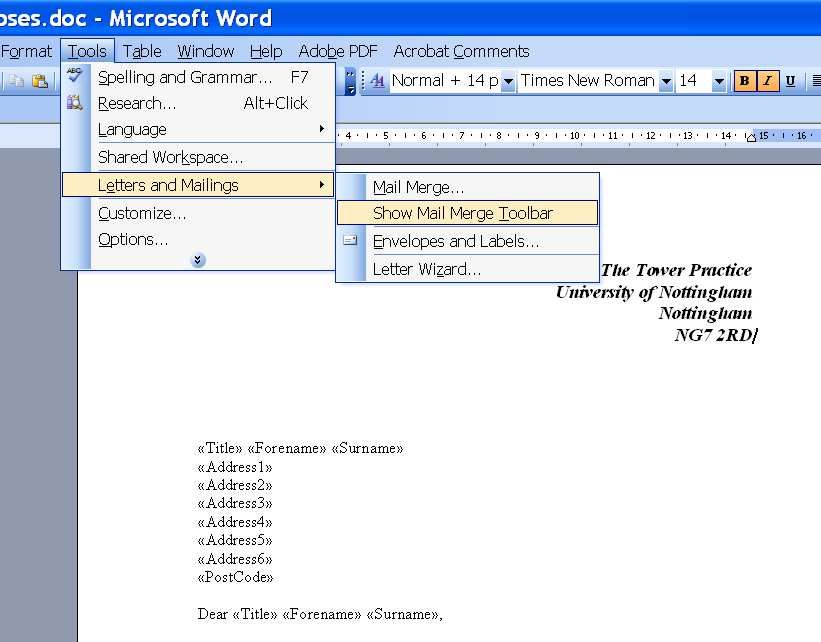Open the Acrobat Comments menu

coord(461,51)
